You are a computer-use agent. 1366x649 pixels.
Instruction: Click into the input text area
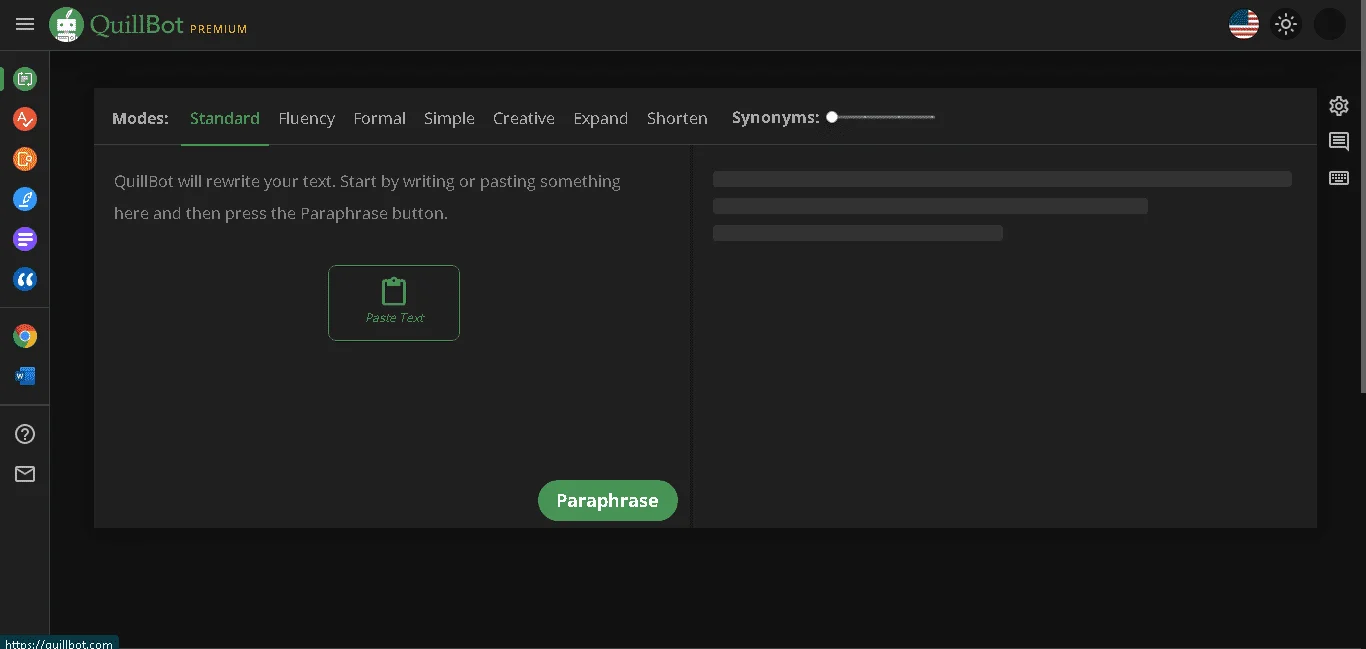coord(392,312)
